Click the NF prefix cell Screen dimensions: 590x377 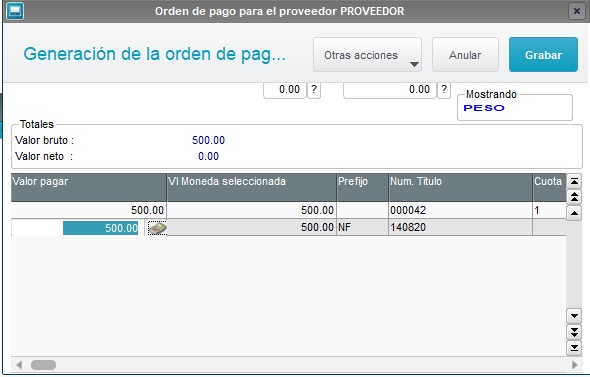tap(363, 228)
